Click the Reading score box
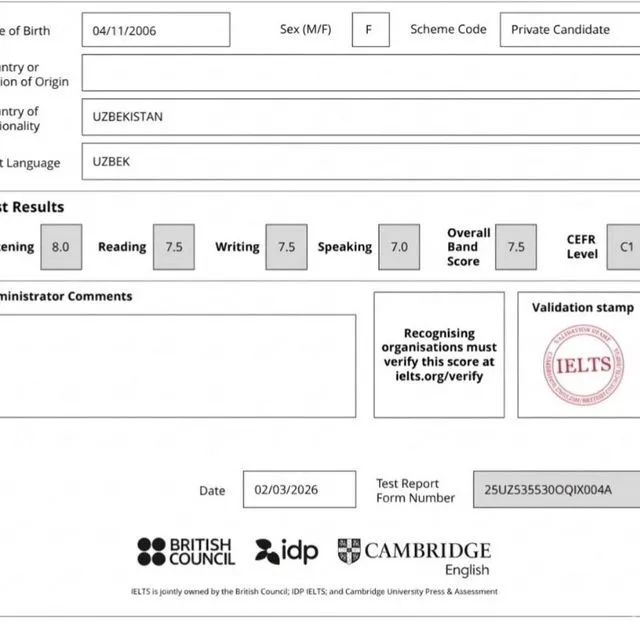The height and width of the screenshot is (640, 640). point(174,247)
